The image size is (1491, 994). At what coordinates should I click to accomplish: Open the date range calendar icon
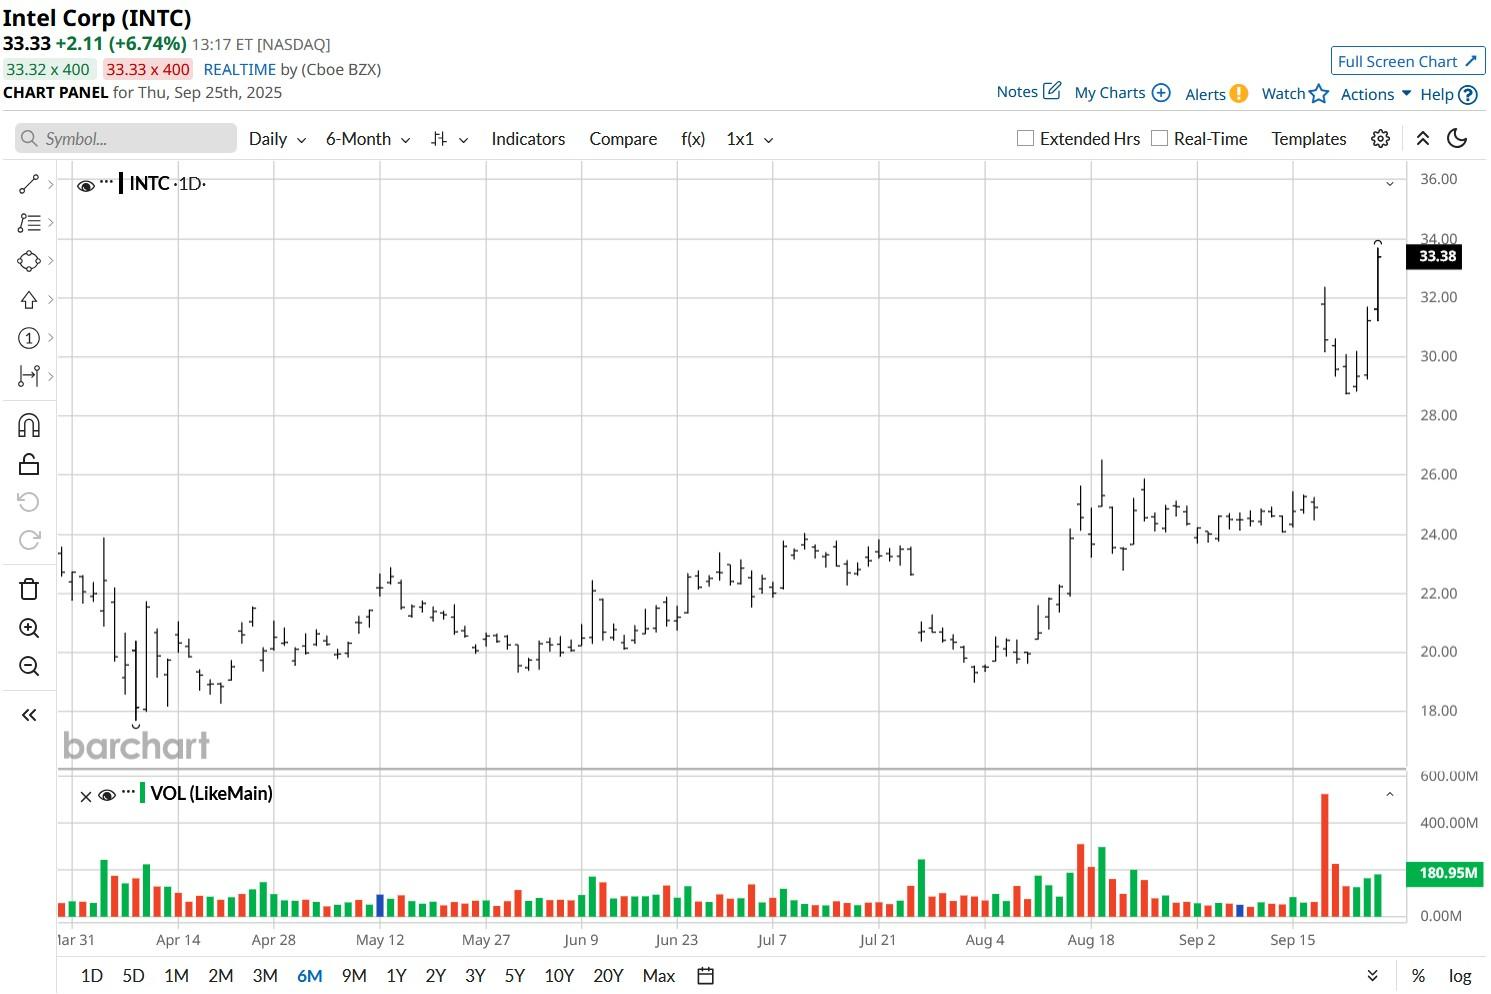click(x=705, y=976)
